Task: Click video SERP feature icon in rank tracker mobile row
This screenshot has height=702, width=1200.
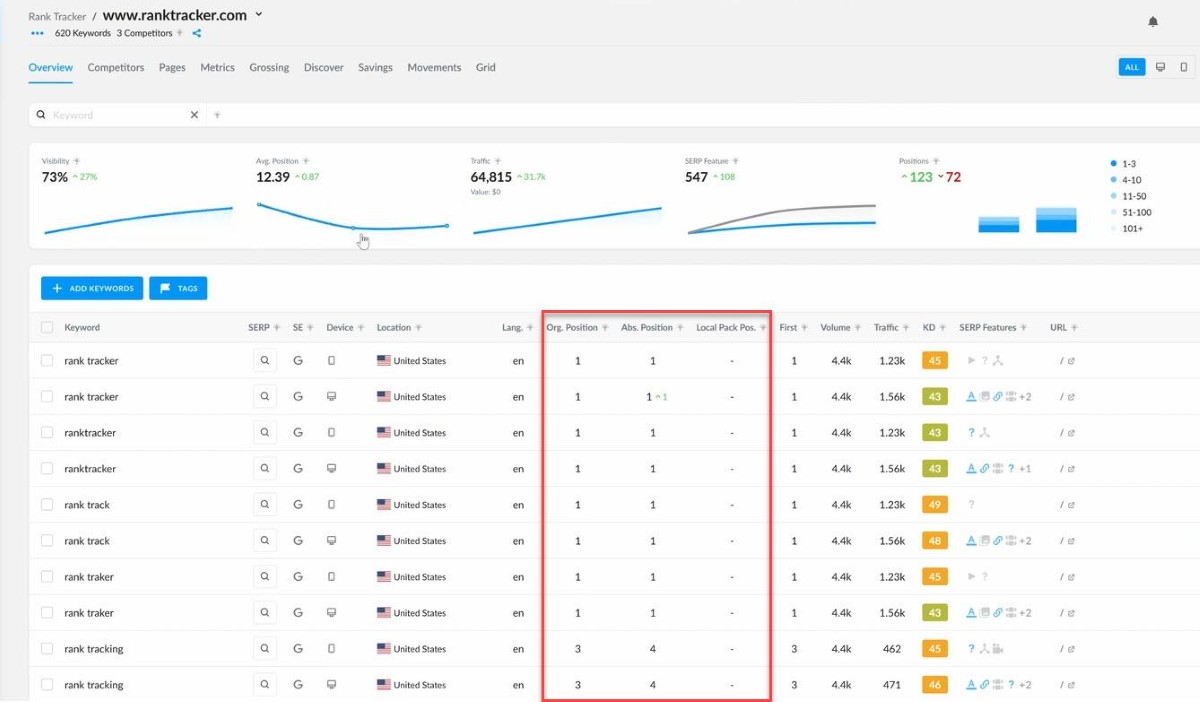Action: (x=971, y=361)
